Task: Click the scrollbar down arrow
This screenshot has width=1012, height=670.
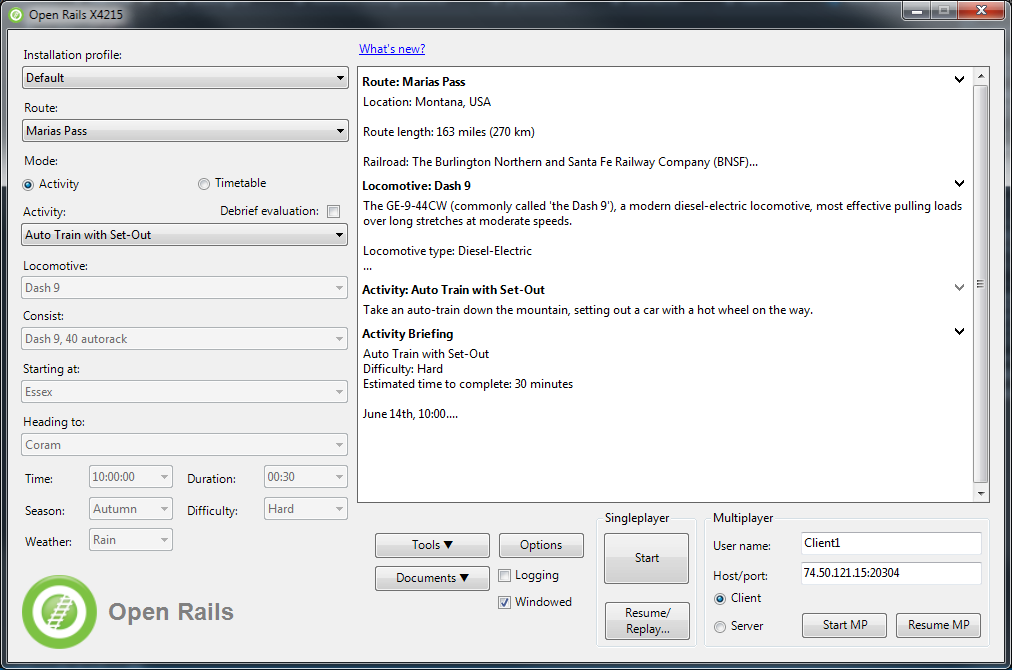Action: [980, 493]
